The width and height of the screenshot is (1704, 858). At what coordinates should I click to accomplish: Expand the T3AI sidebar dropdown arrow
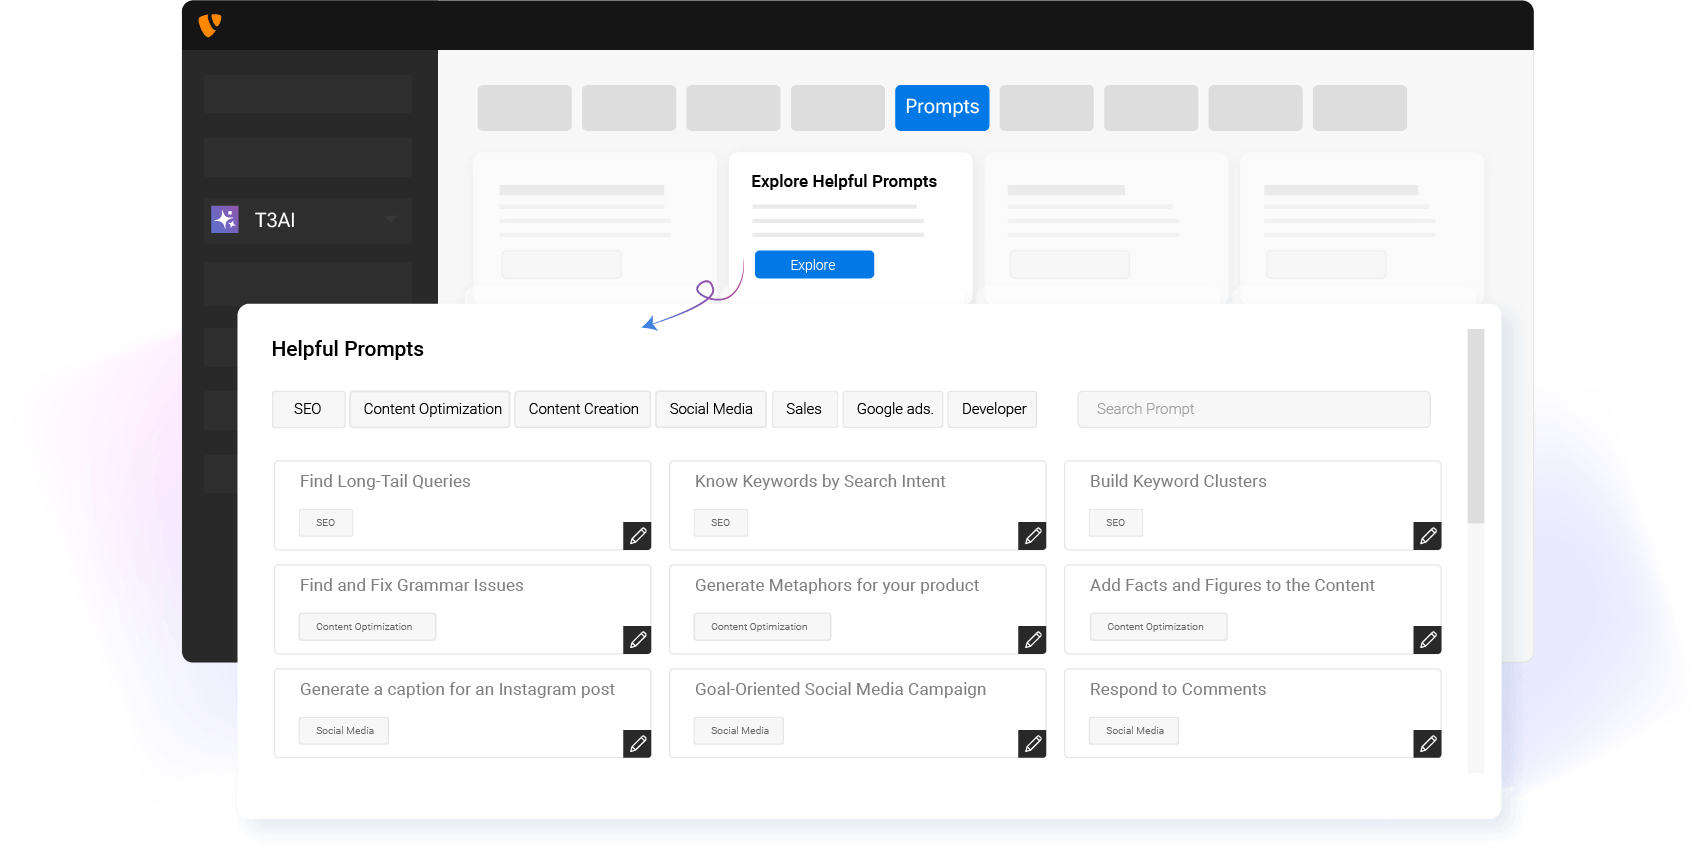click(x=391, y=220)
